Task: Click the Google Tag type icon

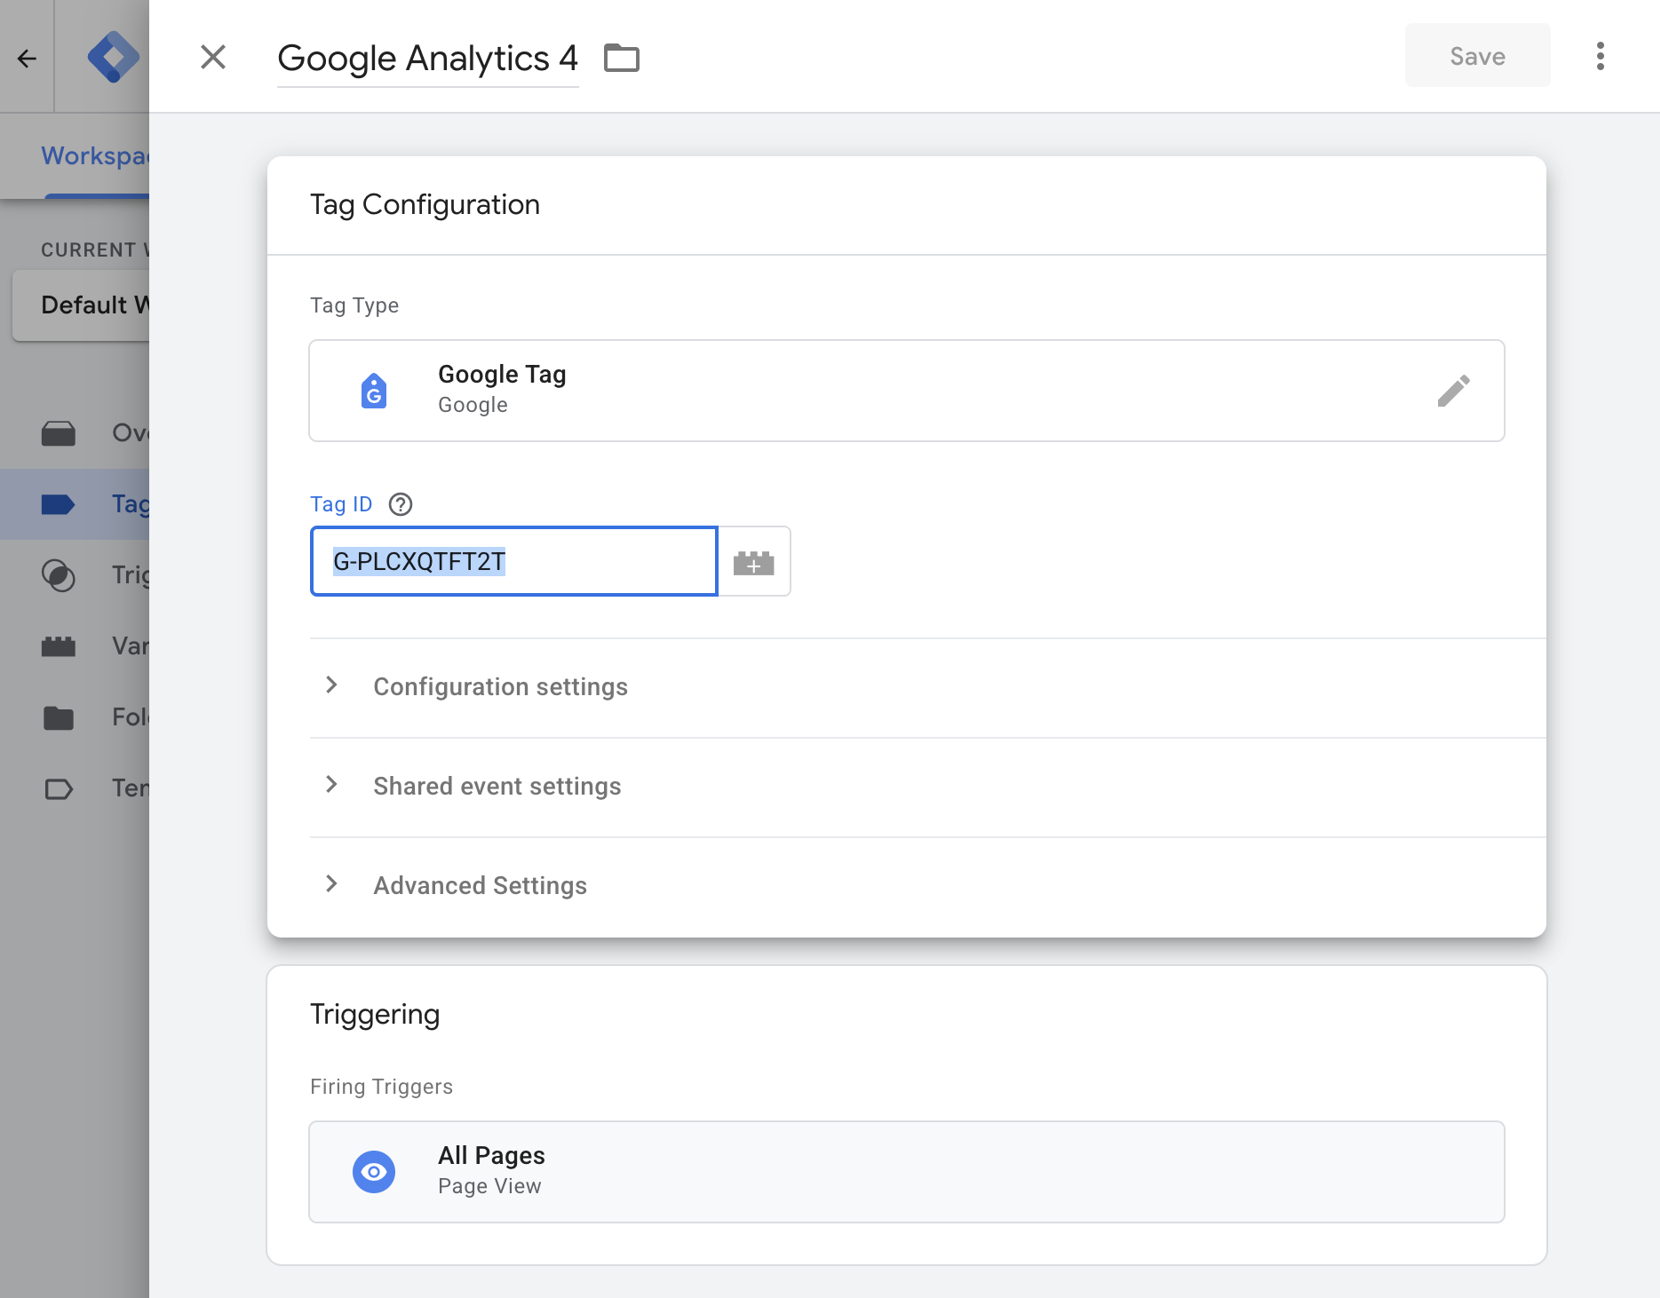Action: pos(374,391)
